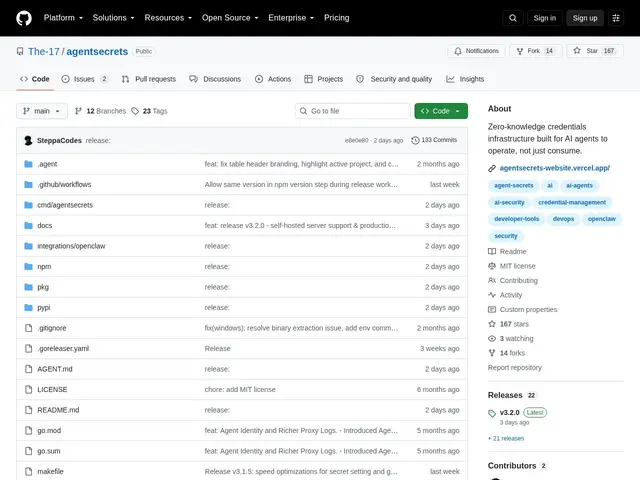Screen dimensions: 640x480
Task: Click the stars icon in About sidebar
Action: (x=492, y=324)
